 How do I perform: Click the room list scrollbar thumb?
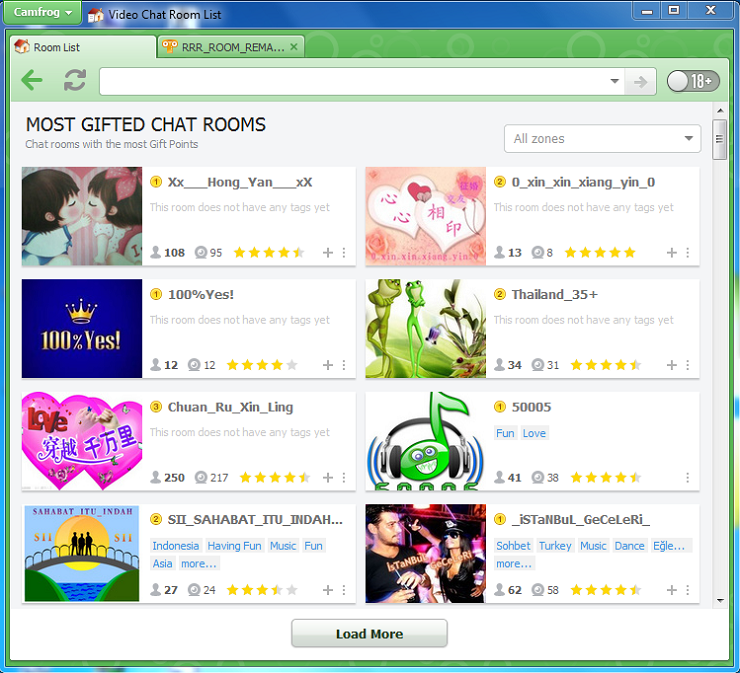click(720, 140)
